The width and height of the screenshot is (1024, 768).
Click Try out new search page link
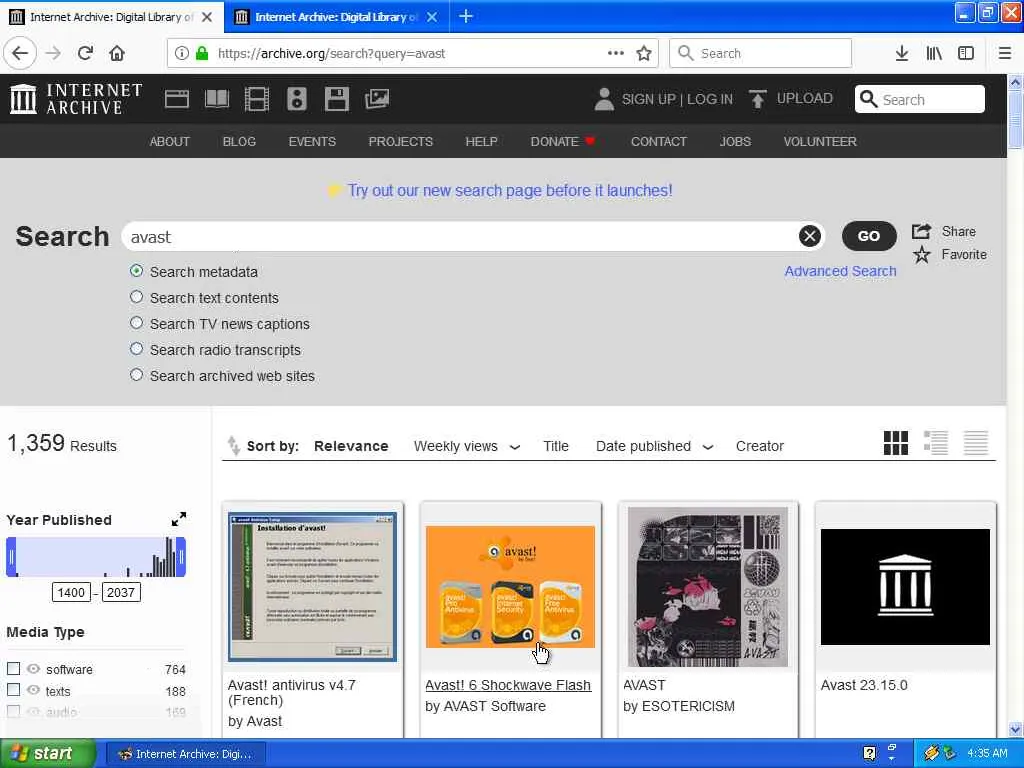pyautogui.click(x=509, y=190)
